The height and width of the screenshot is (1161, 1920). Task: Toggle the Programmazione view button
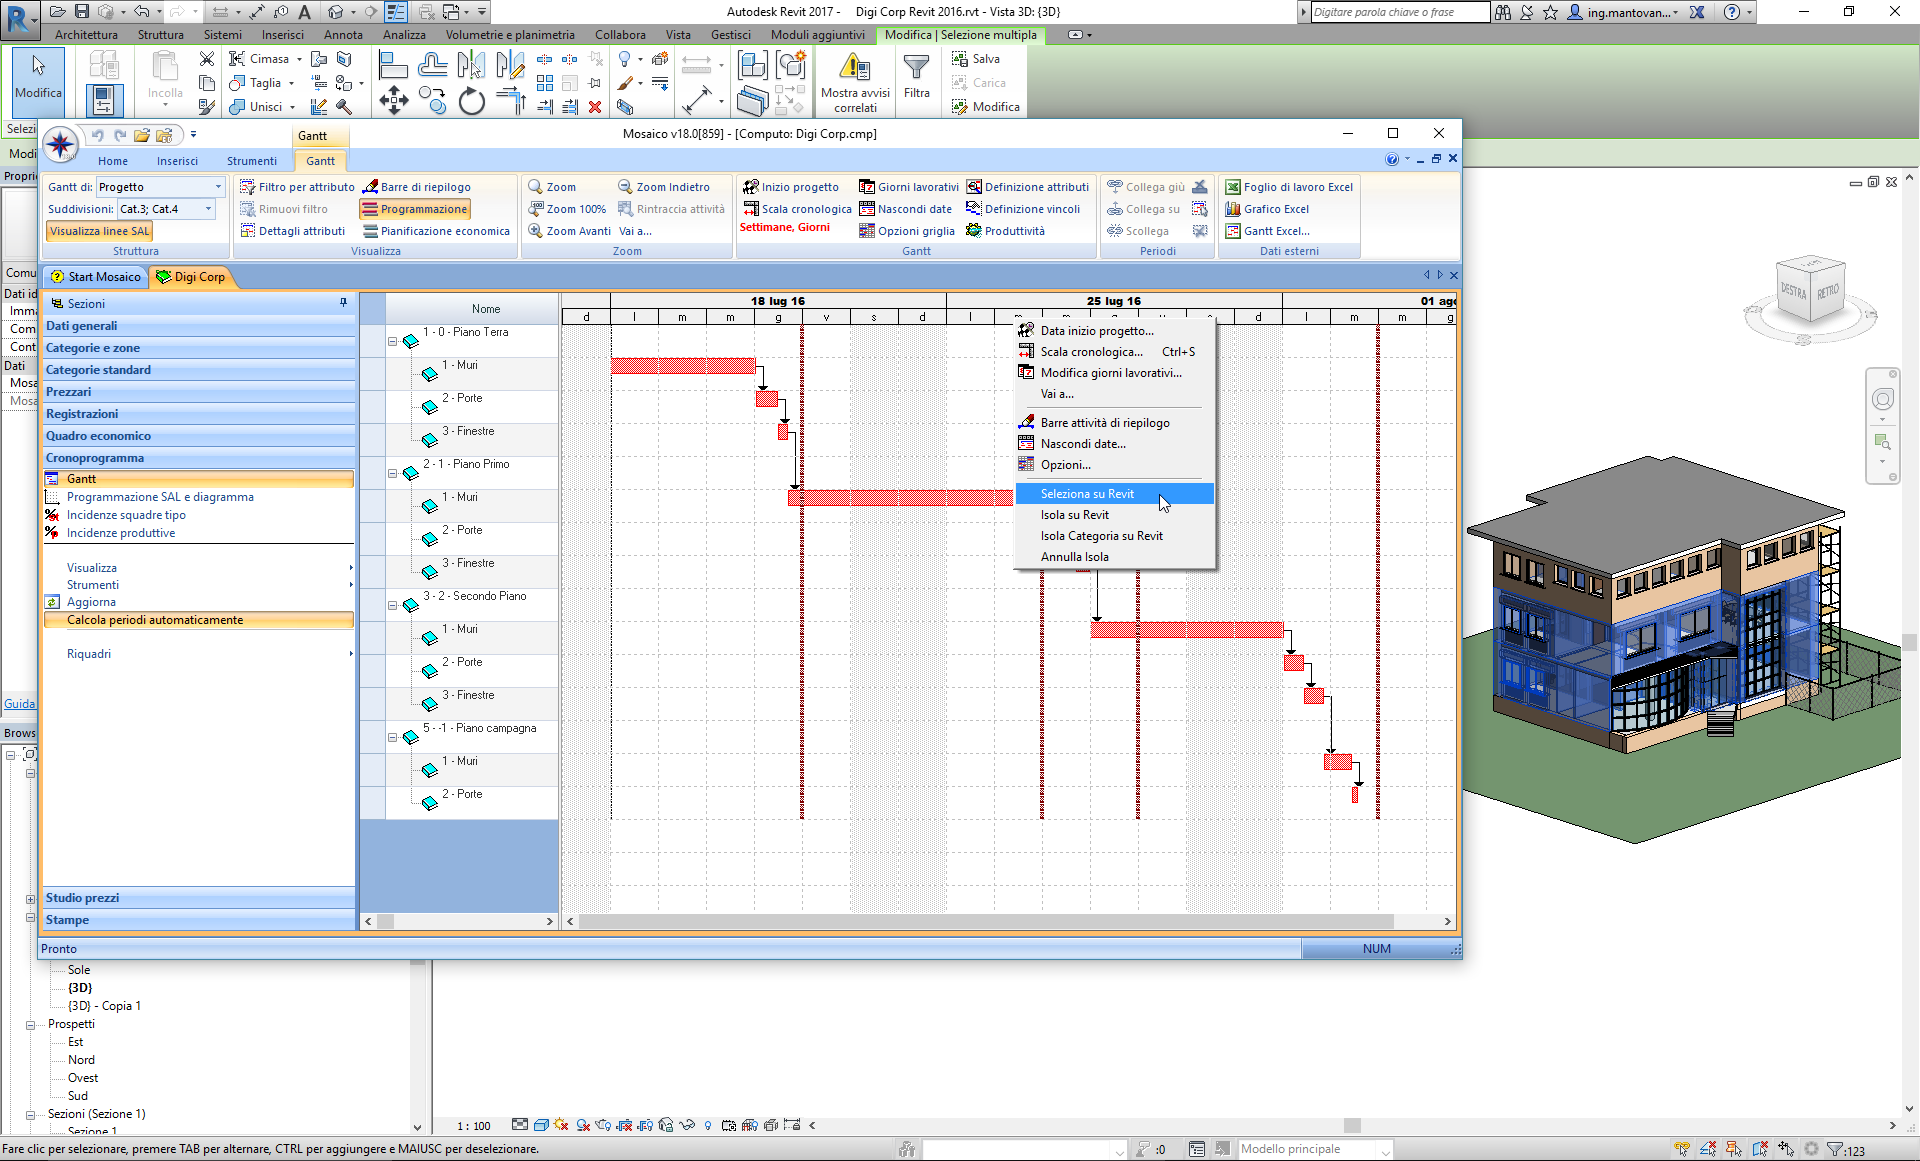pyautogui.click(x=414, y=209)
